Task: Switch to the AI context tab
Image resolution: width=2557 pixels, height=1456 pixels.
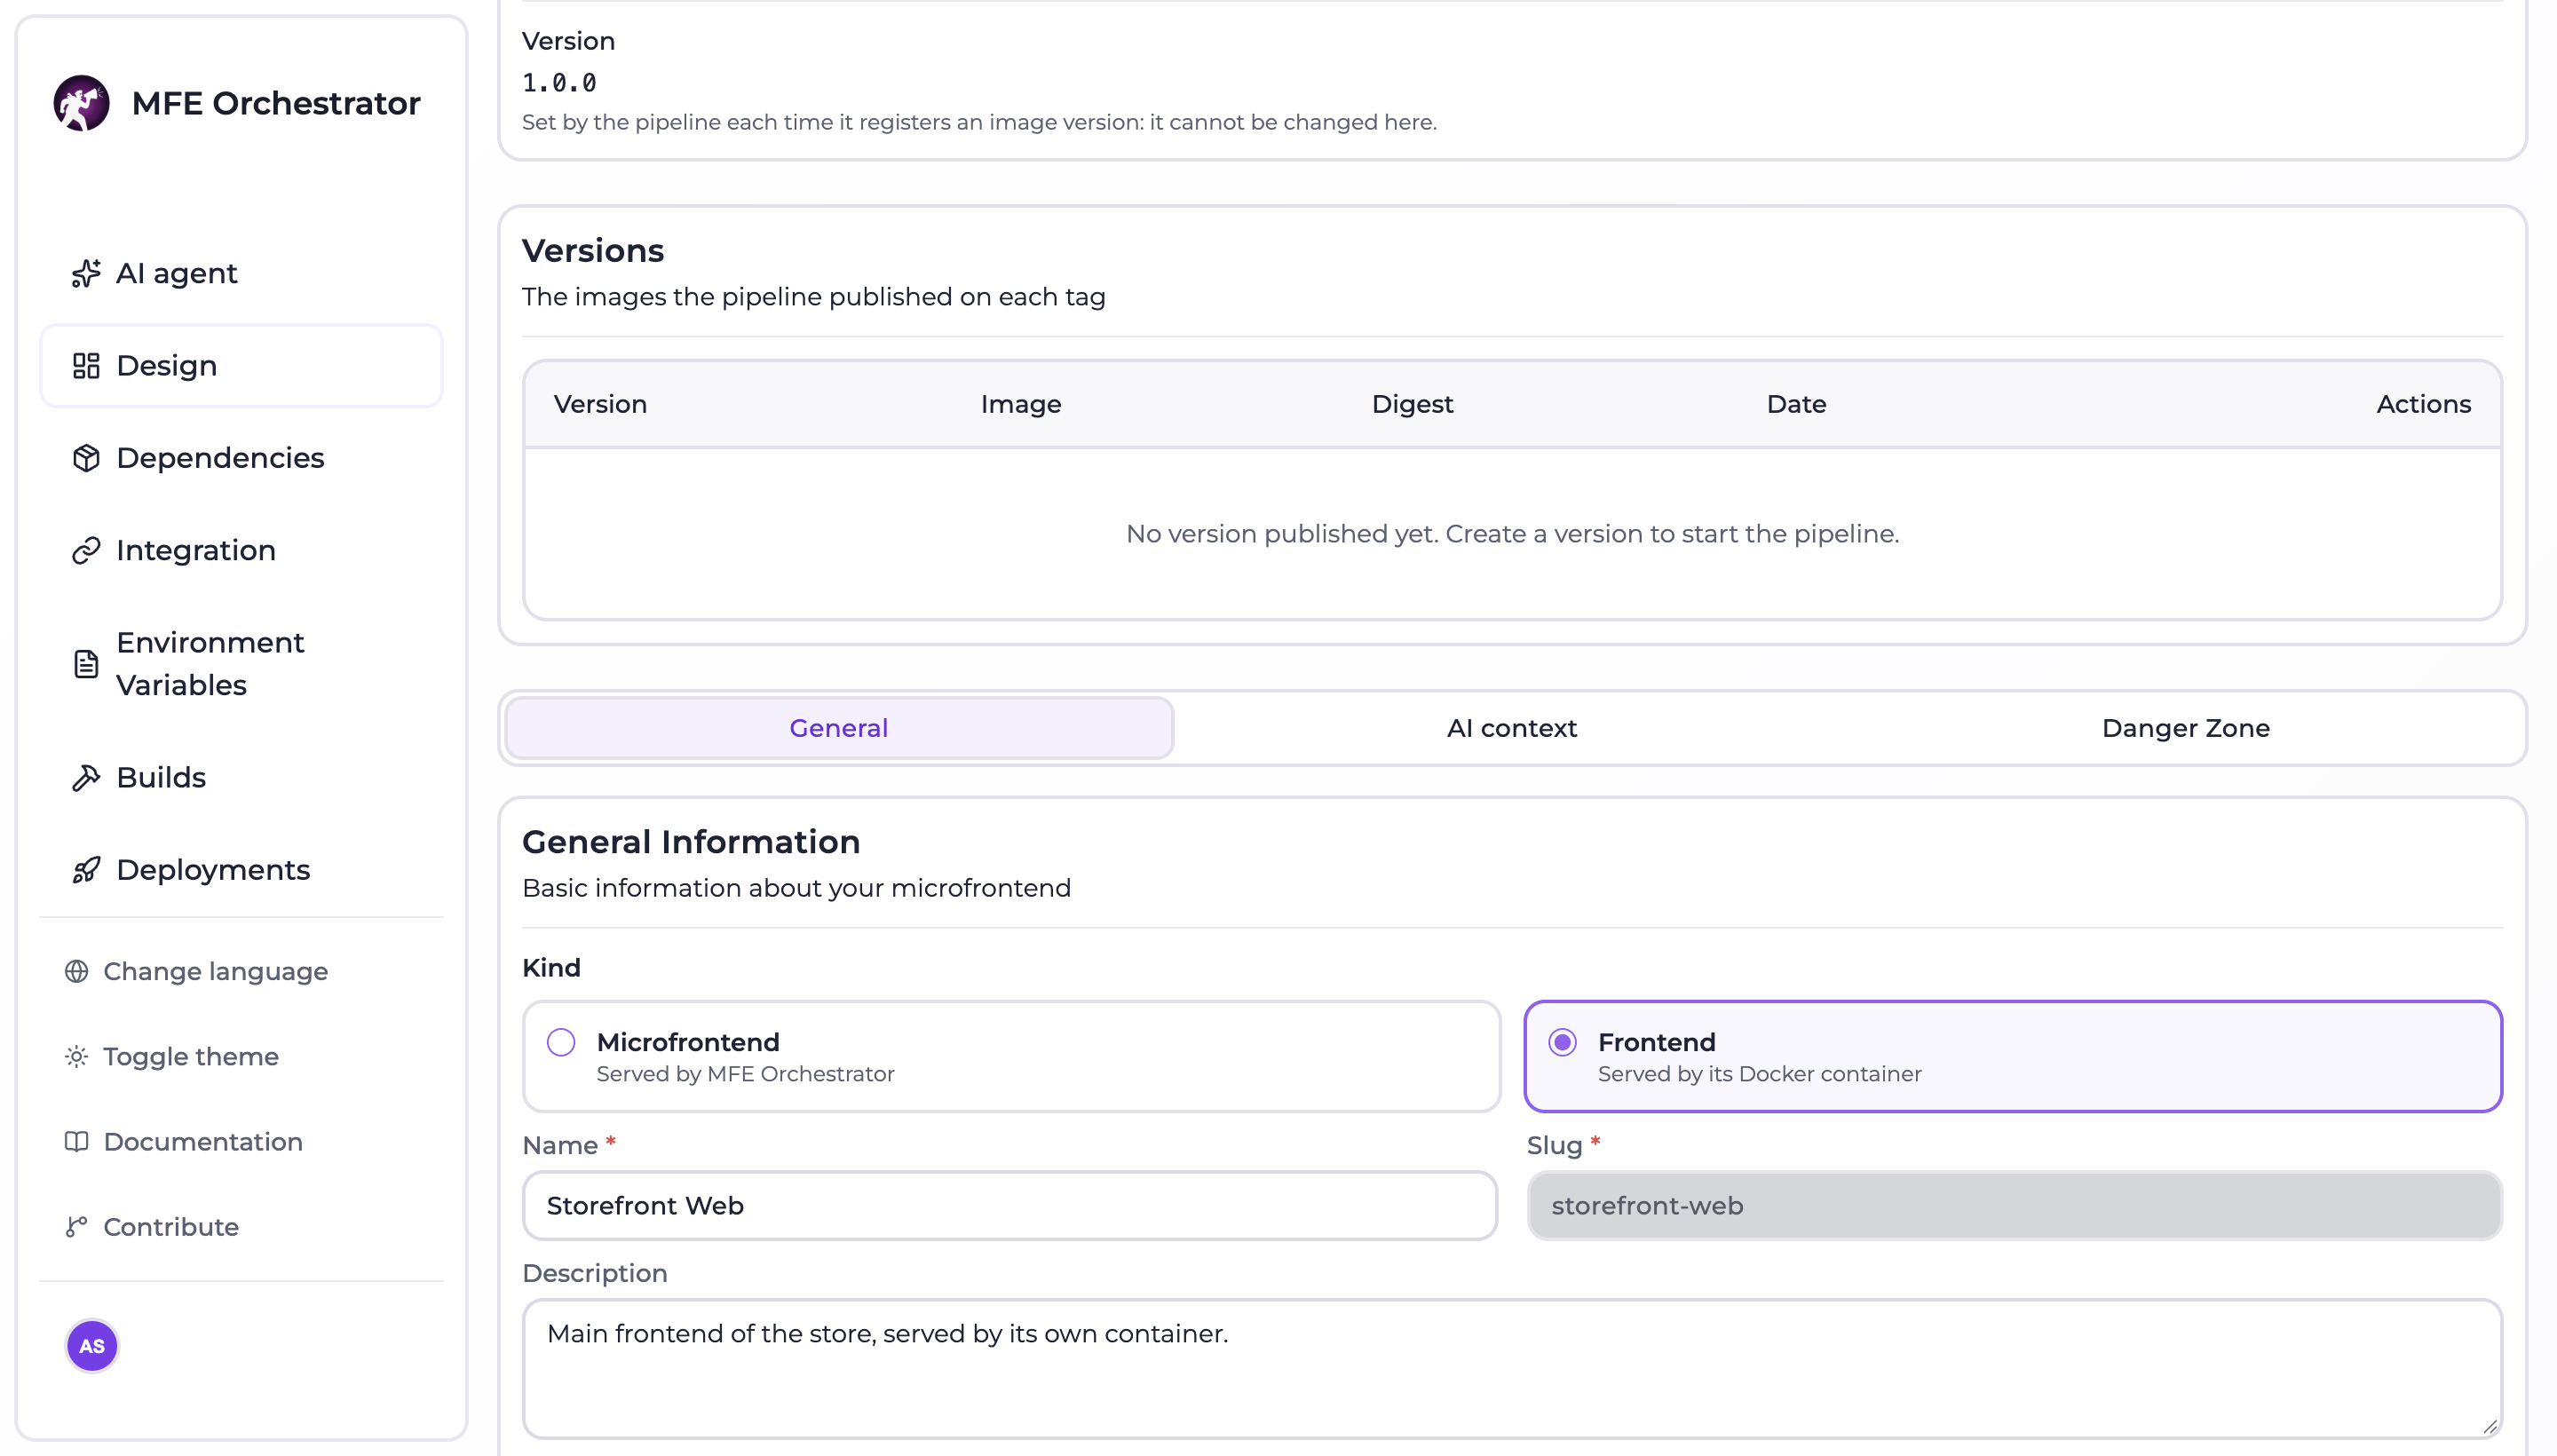Action: click(1512, 728)
